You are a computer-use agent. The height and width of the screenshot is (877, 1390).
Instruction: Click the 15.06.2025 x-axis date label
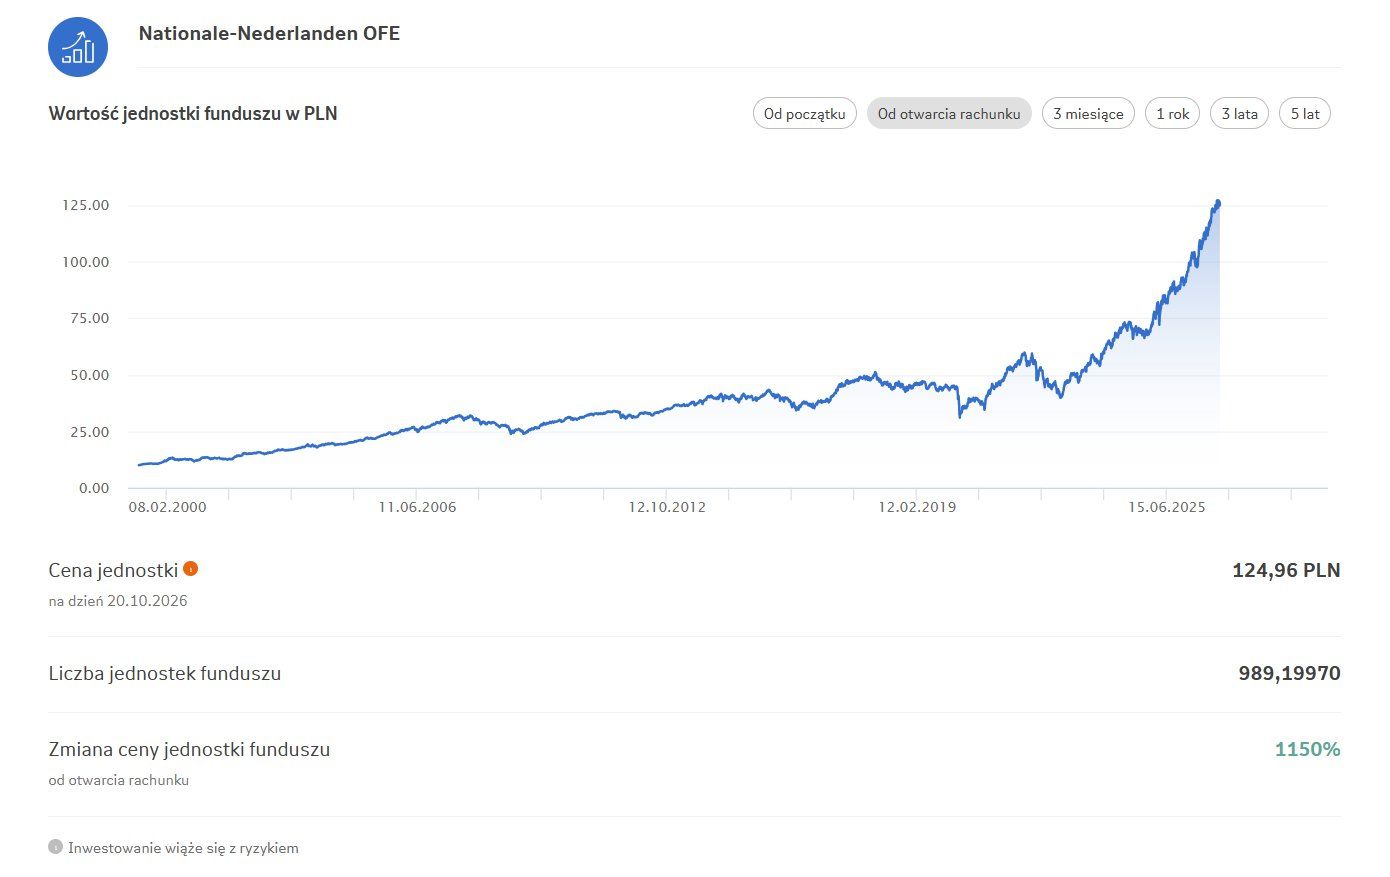(x=1167, y=507)
